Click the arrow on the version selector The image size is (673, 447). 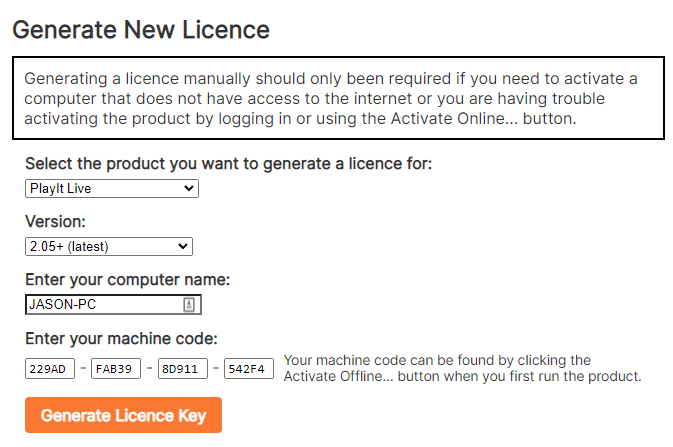click(x=183, y=246)
